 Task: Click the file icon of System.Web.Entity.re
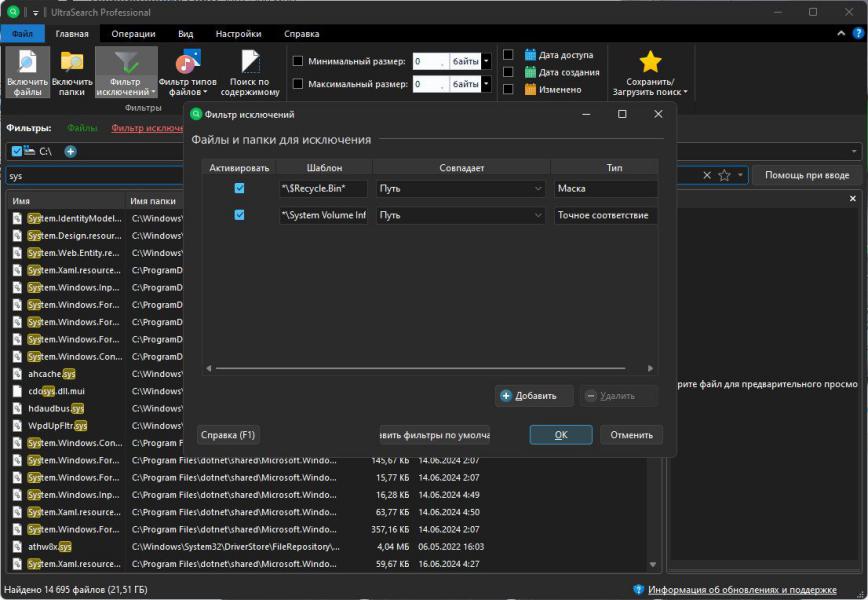pos(18,252)
